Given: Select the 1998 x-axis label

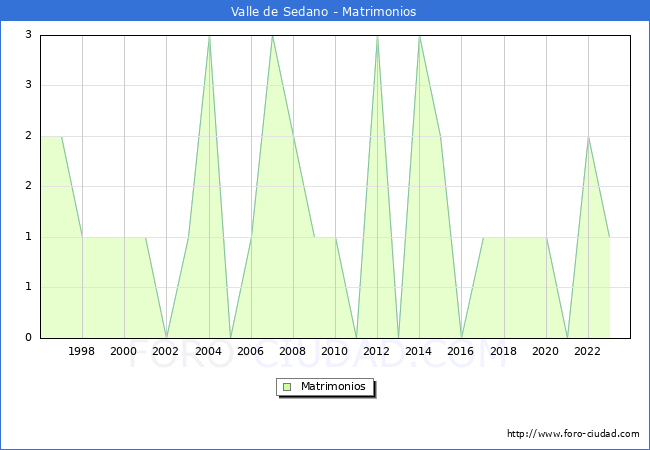Looking at the screenshot, I should click(x=82, y=351).
